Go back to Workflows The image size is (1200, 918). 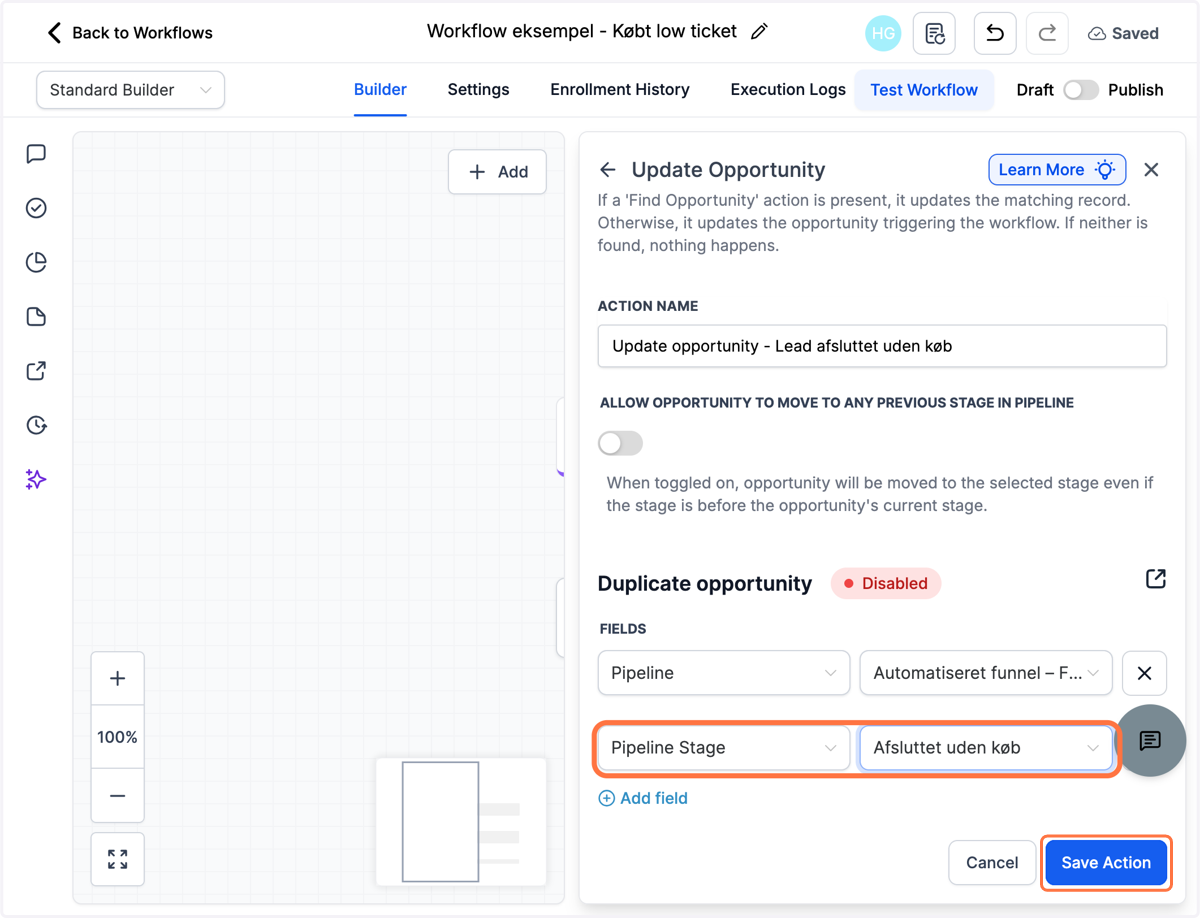[130, 33]
